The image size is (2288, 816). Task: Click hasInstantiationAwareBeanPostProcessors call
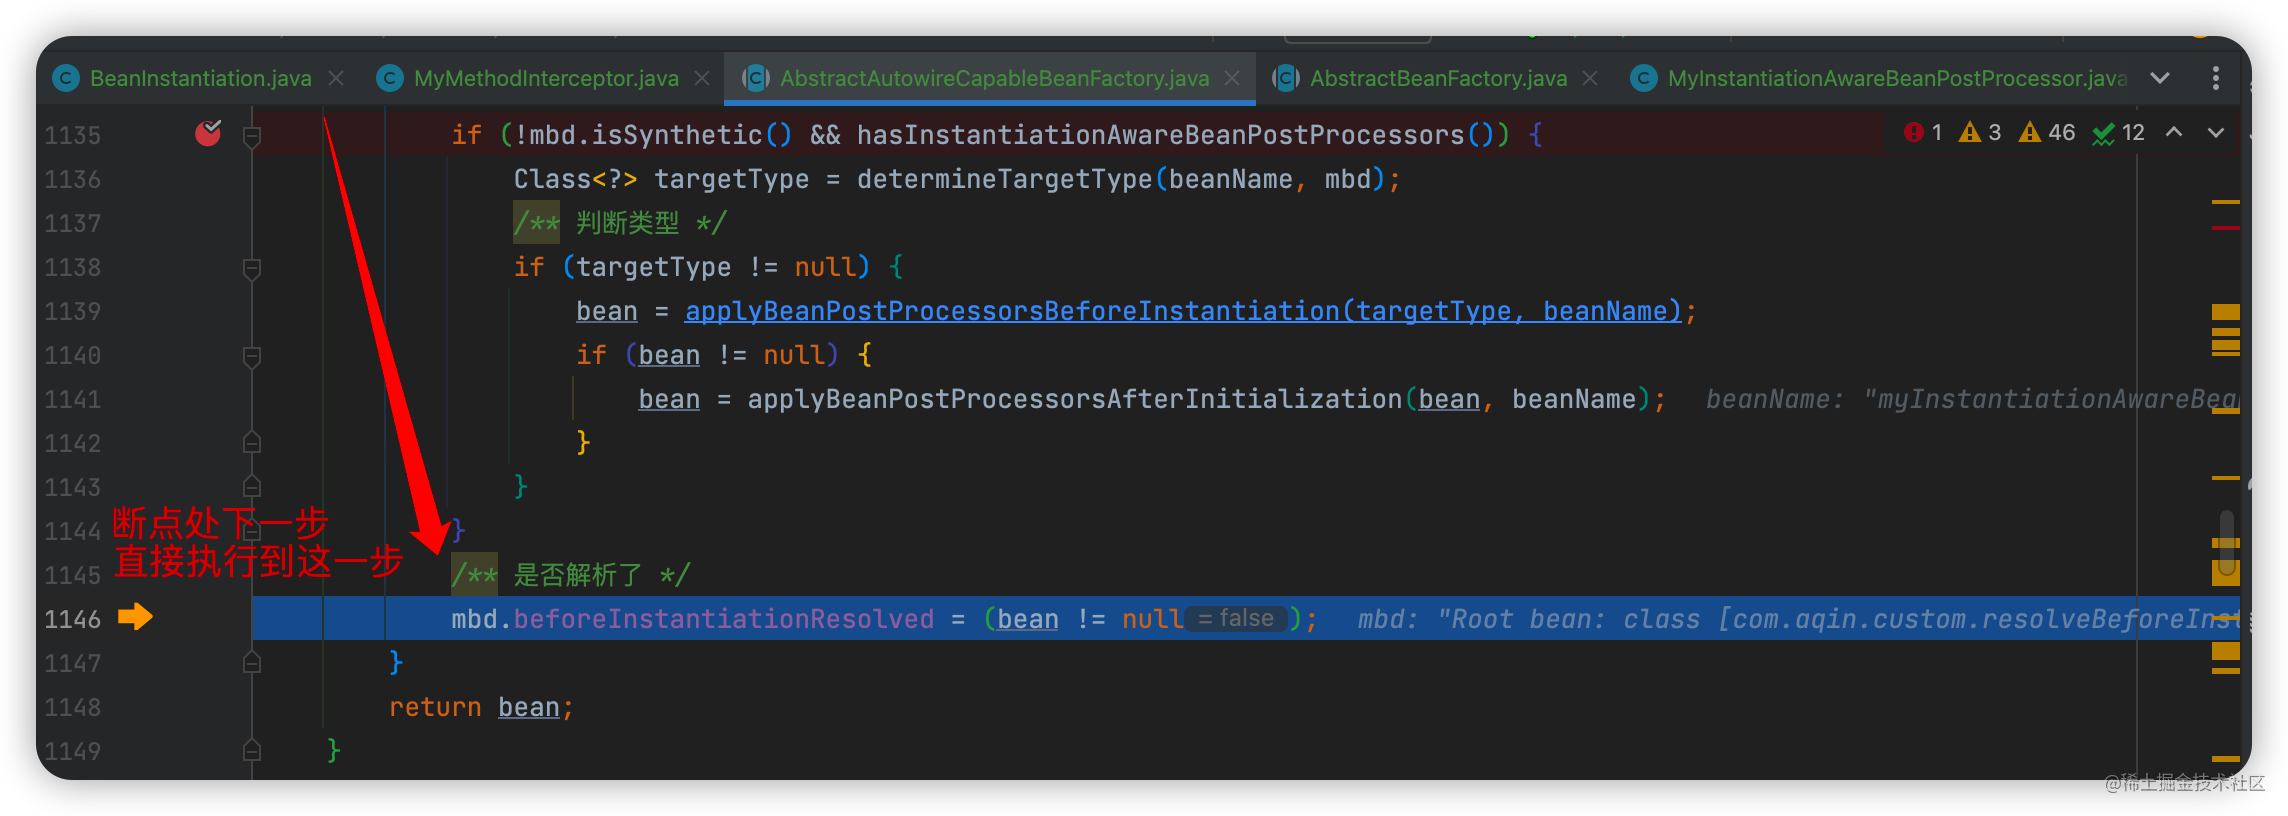(x=1160, y=135)
